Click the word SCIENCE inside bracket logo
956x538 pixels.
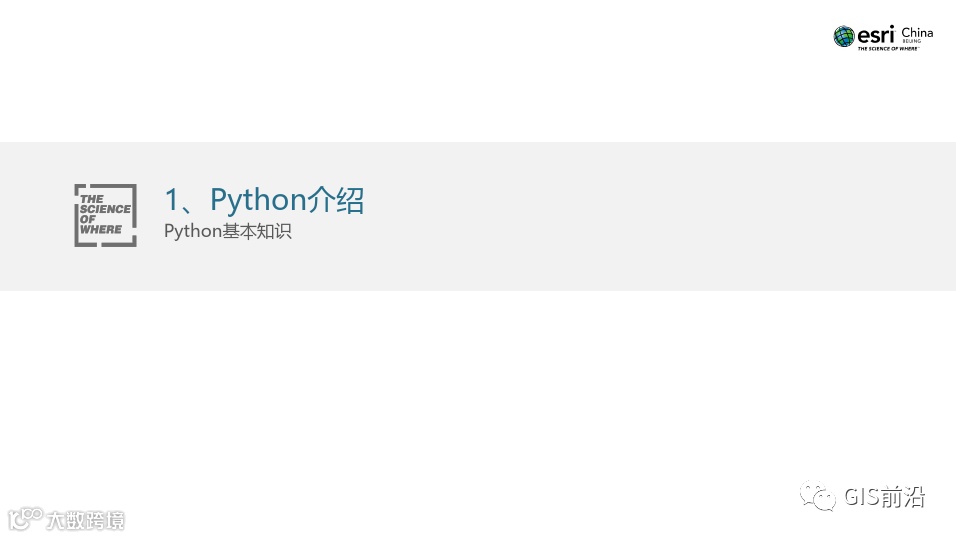(105, 209)
